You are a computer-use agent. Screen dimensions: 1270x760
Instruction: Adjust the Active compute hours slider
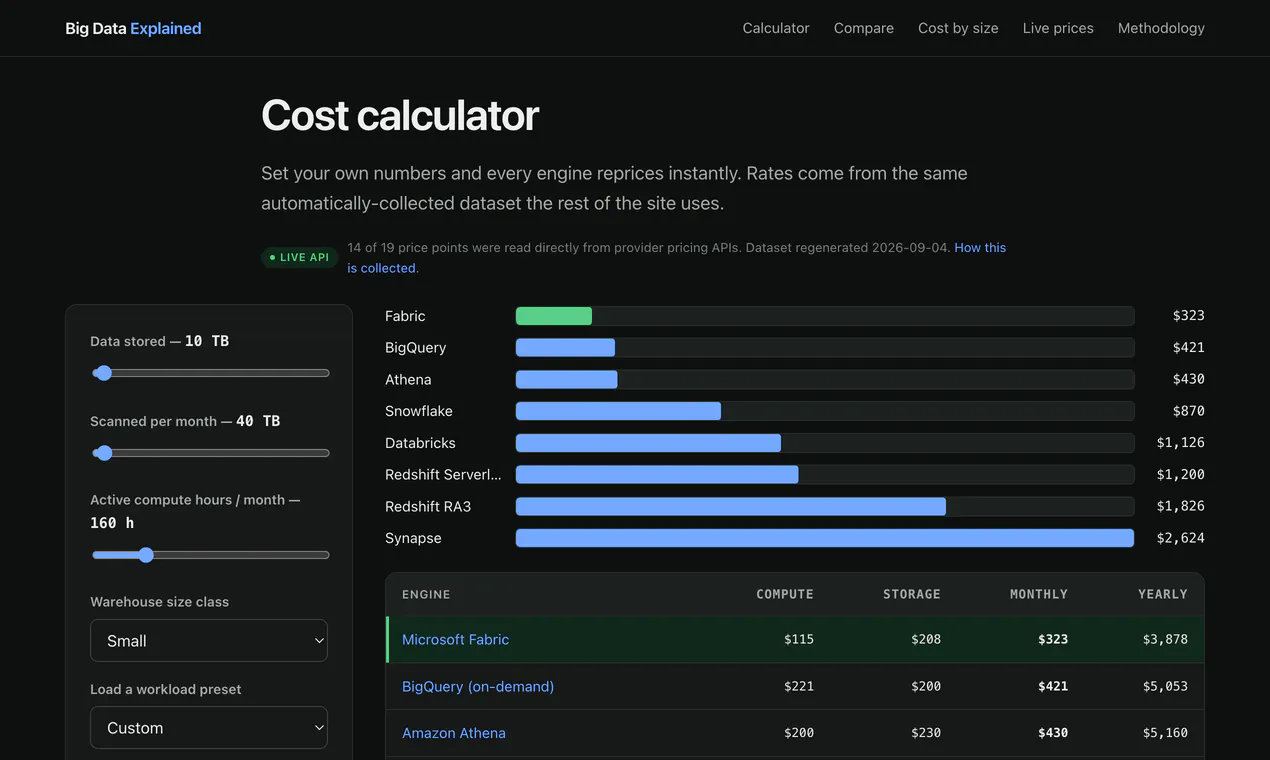(210, 555)
